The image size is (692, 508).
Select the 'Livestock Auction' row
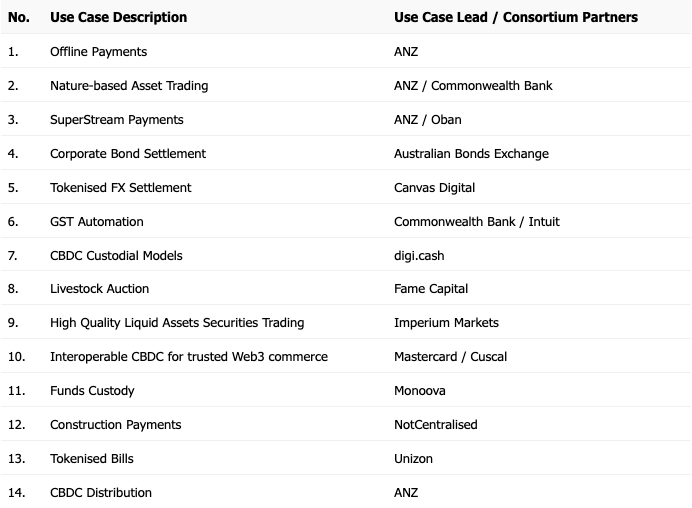346,289
